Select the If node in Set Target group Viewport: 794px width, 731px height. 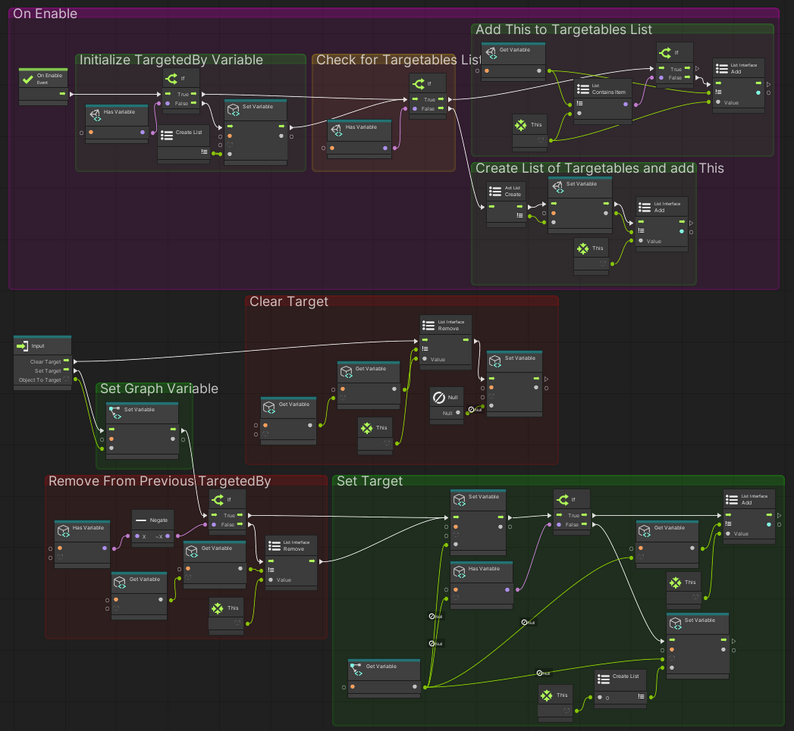[572, 513]
